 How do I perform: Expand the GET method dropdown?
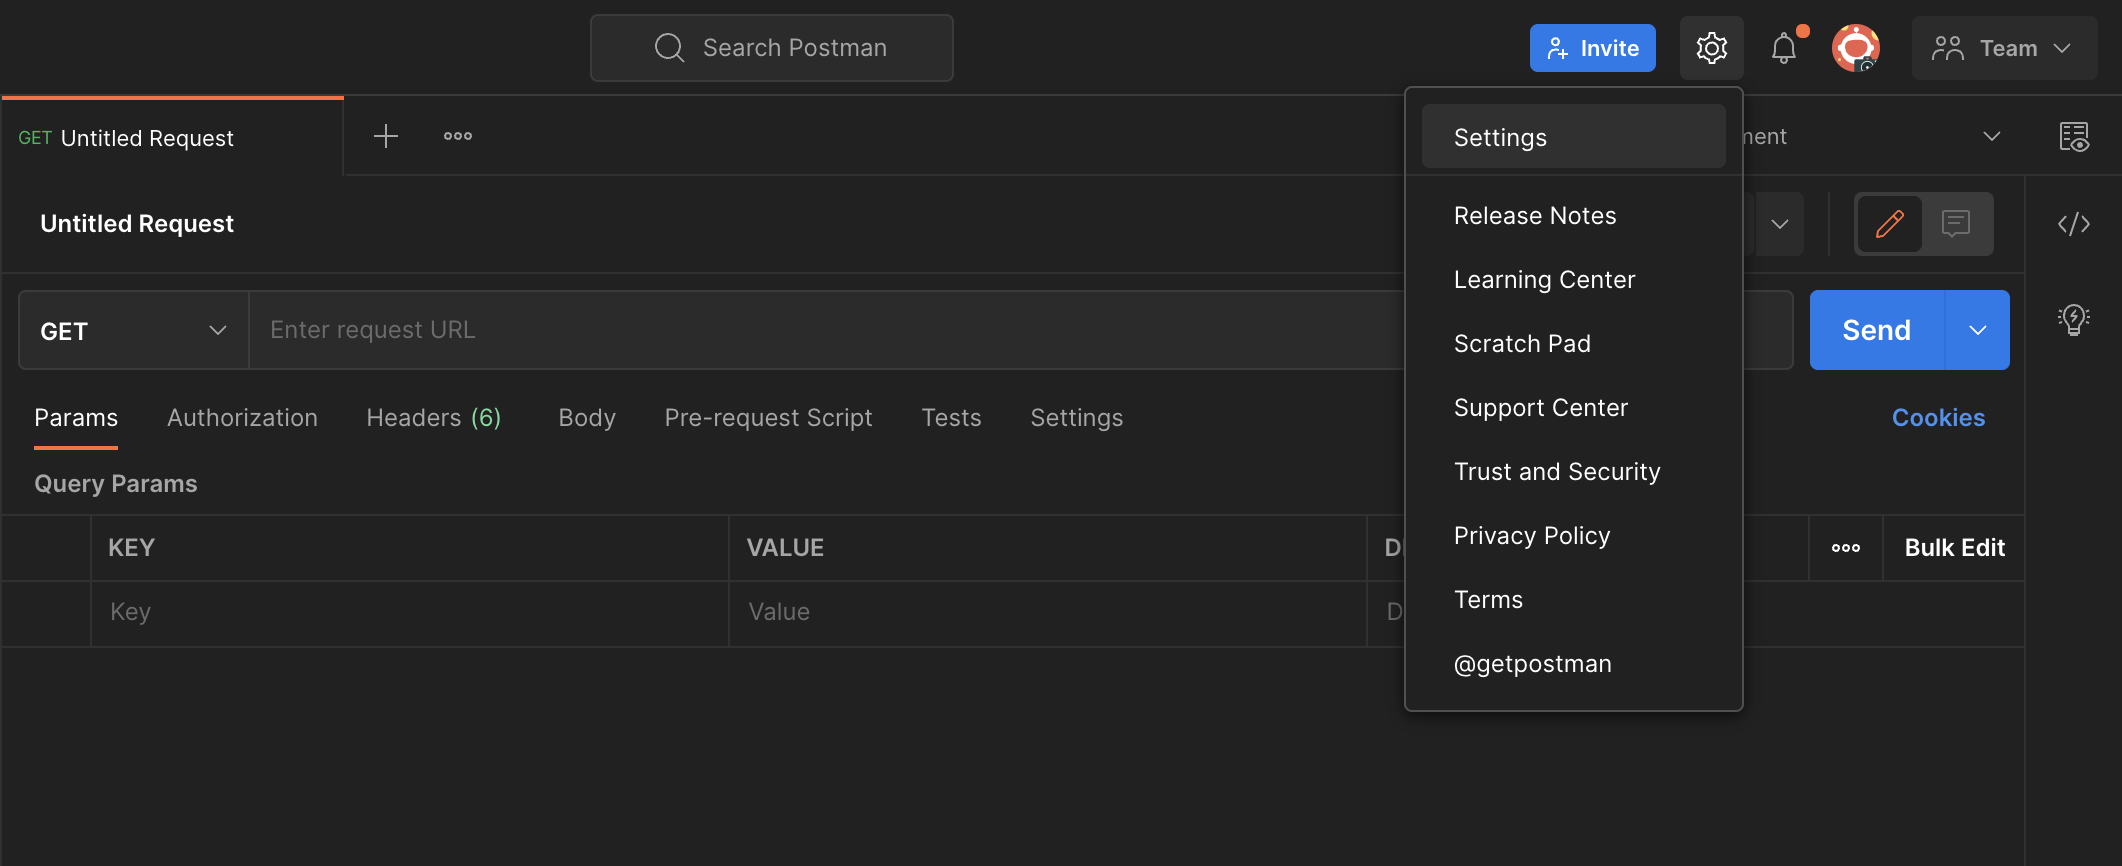coord(133,331)
